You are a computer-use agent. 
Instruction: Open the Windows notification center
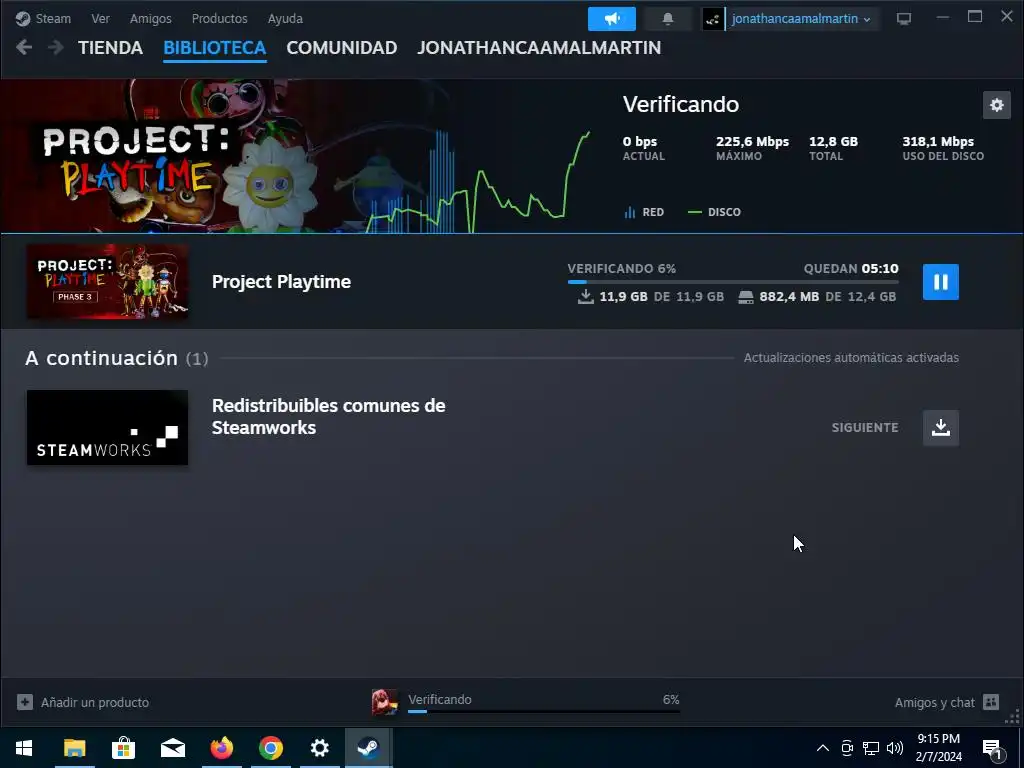coord(993,748)
